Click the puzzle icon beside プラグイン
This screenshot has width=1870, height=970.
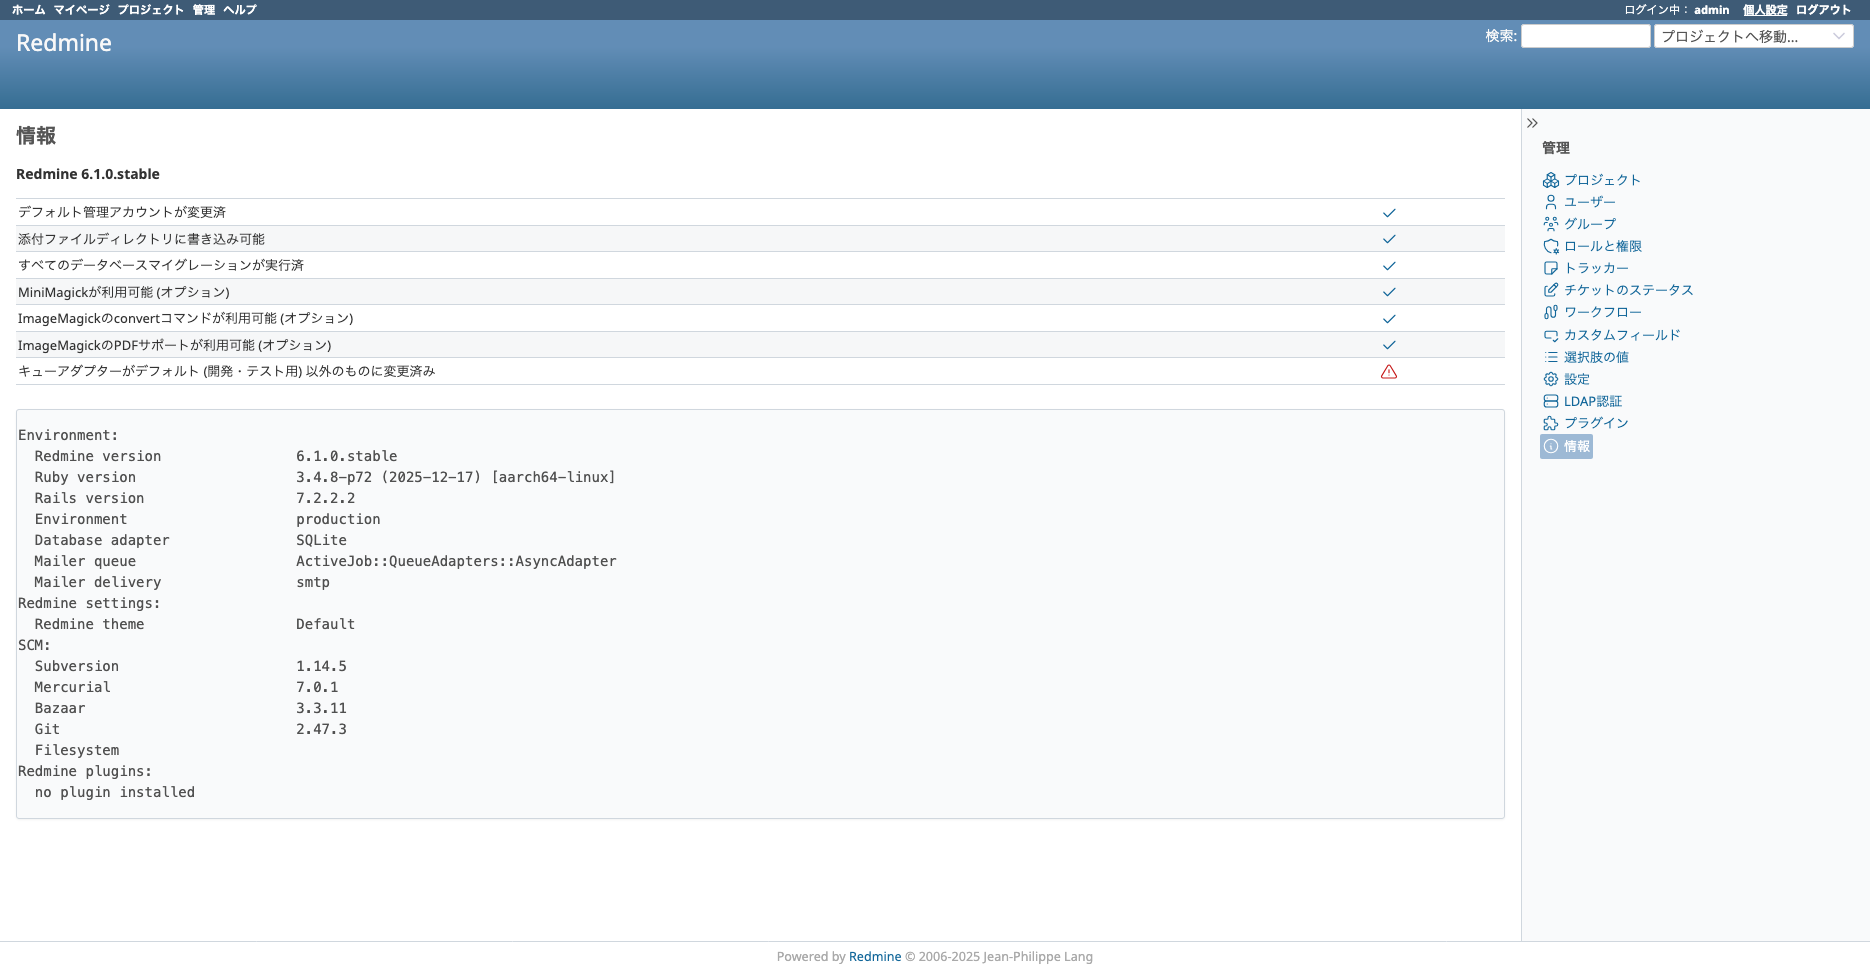point(1551,423)
